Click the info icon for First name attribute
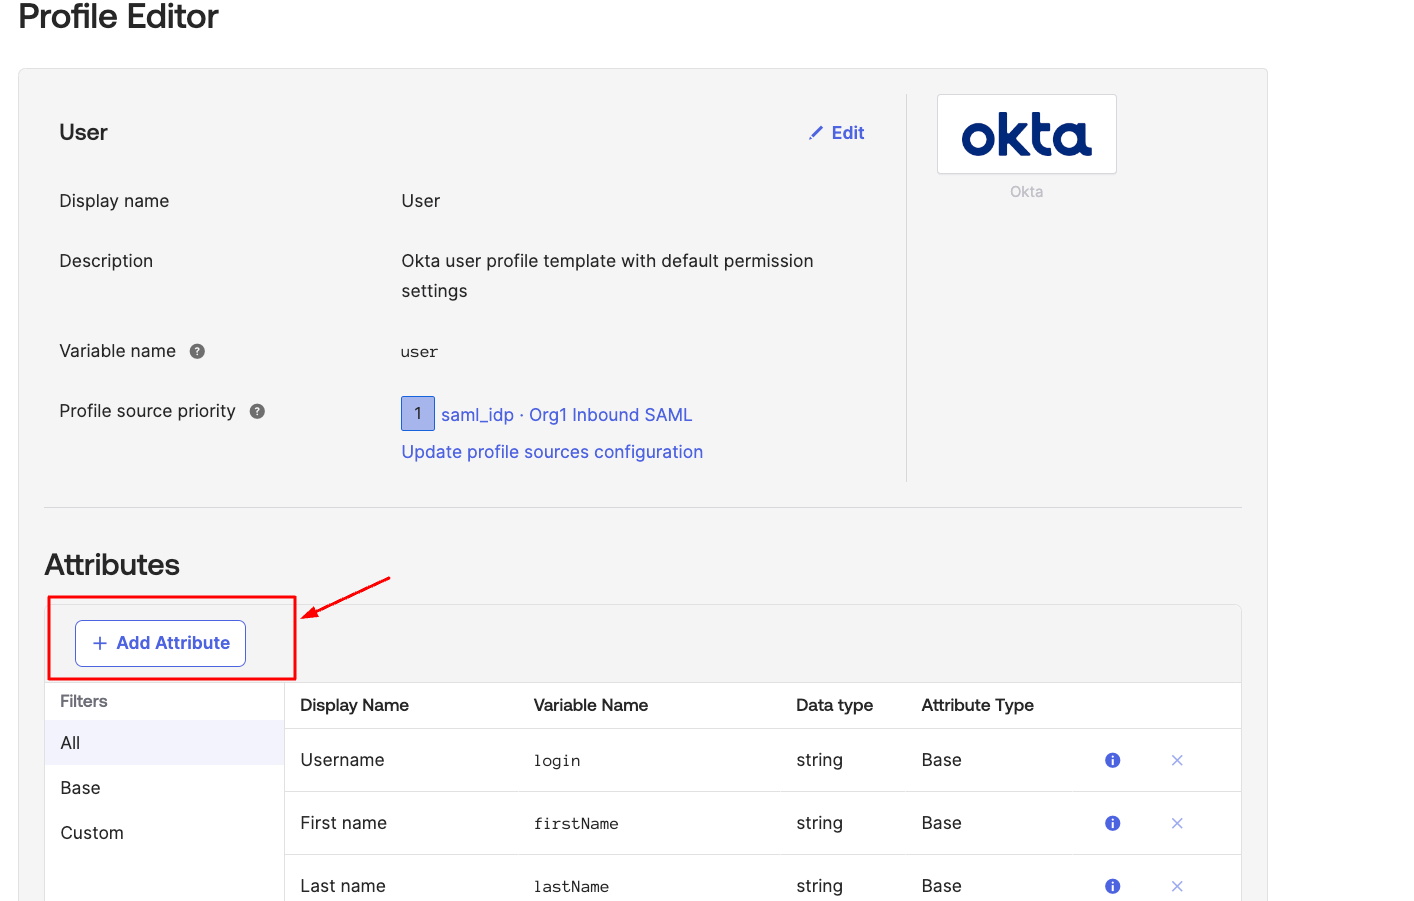The height and width of the screenshot is (901, 1414). click(x=1112, y=823)
